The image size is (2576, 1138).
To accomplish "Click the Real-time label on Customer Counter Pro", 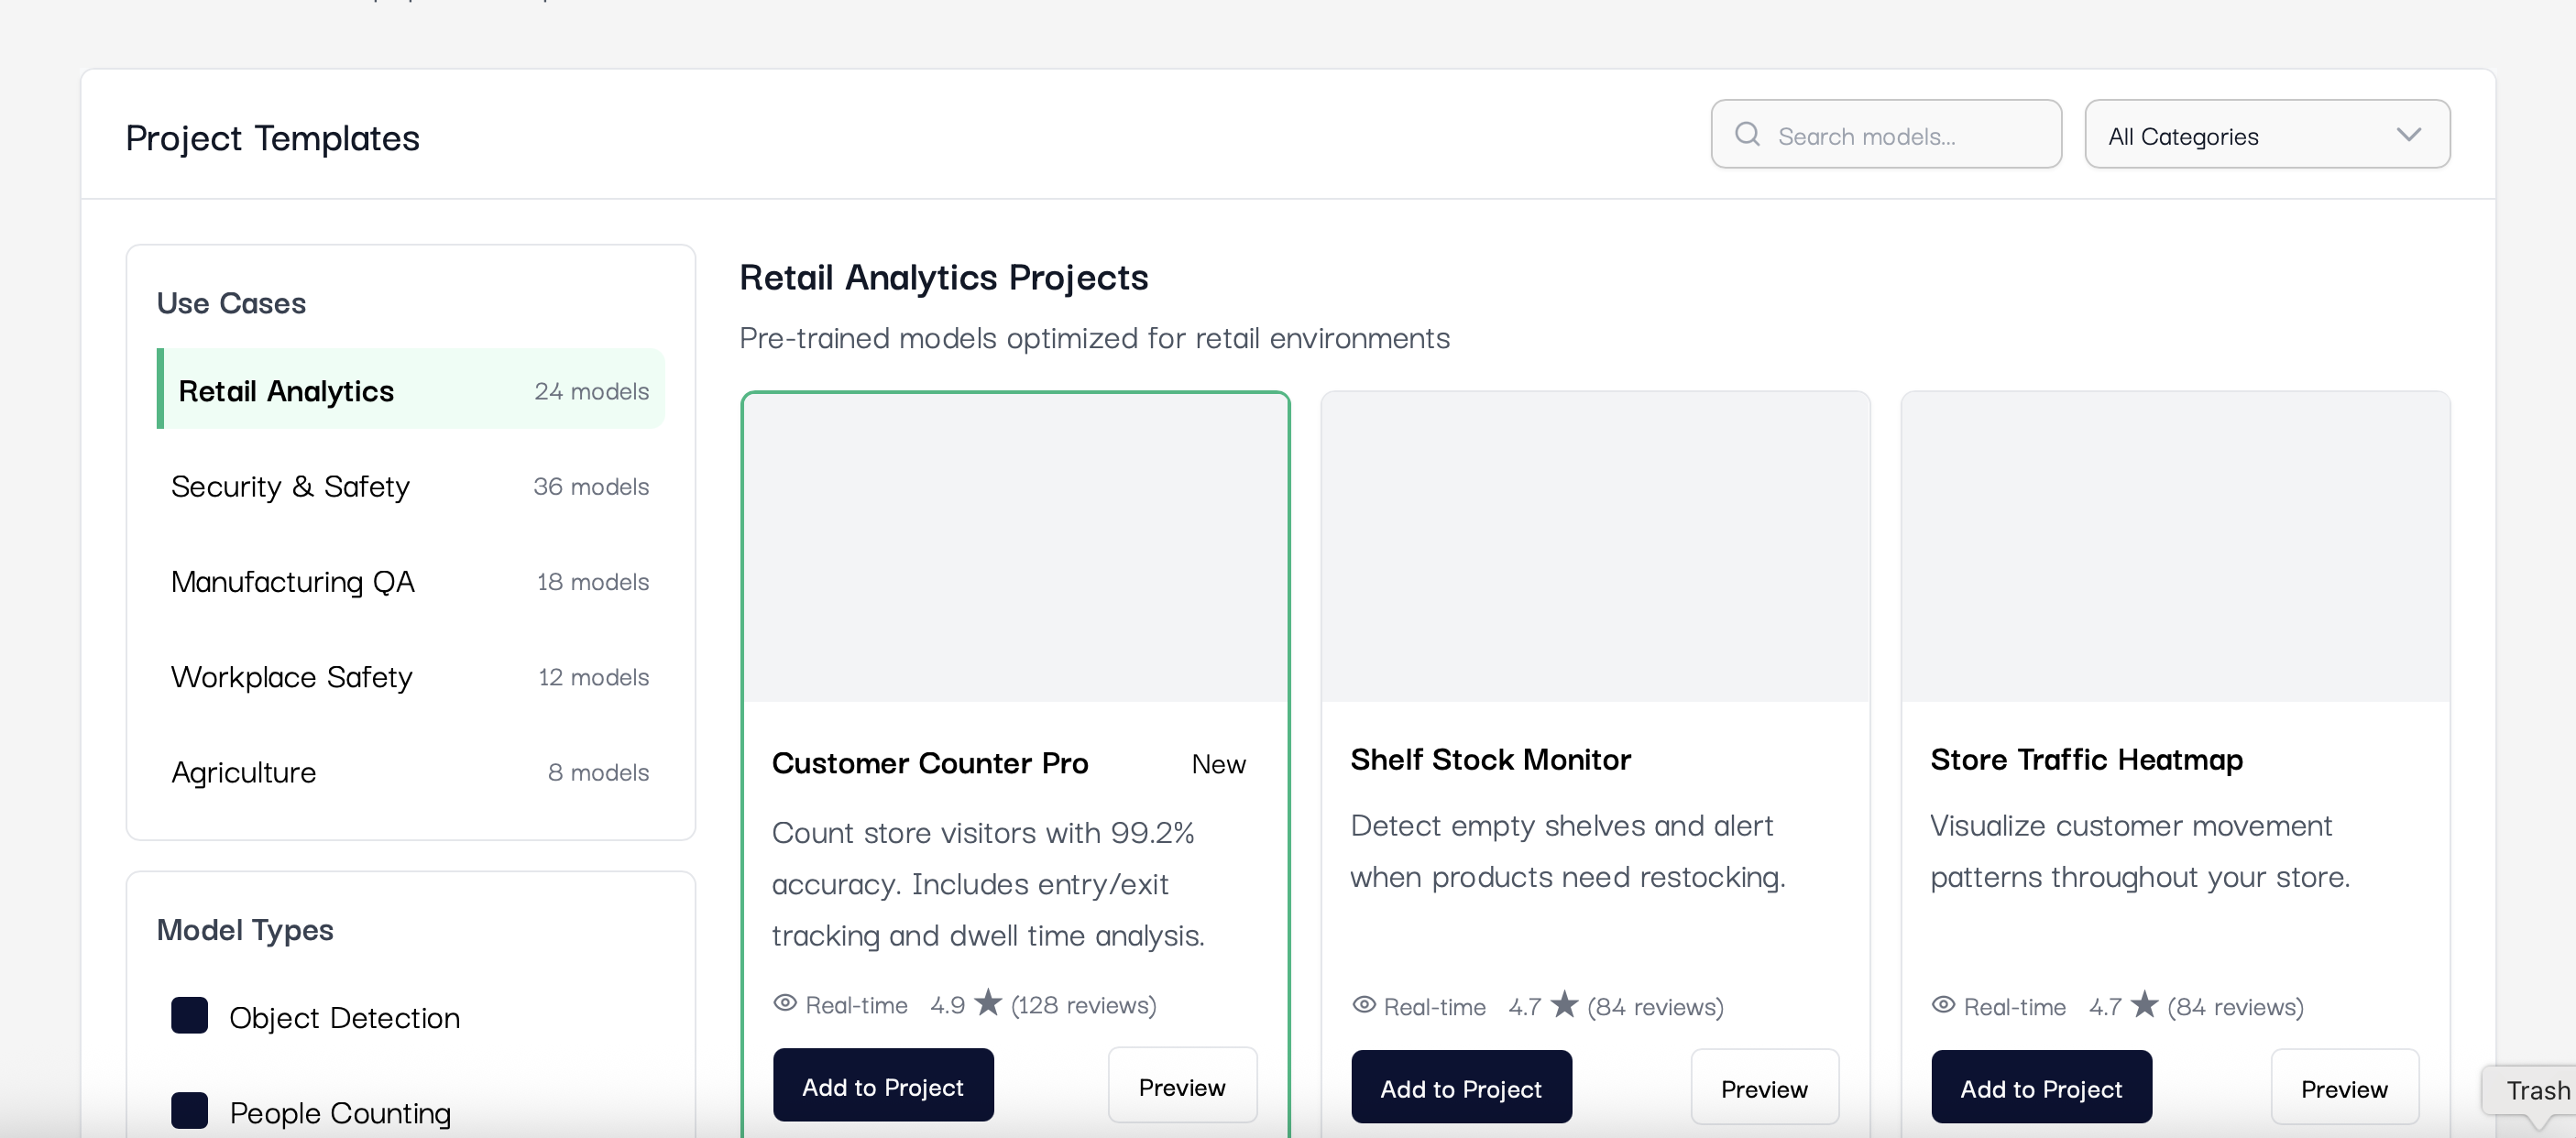I will pyautogui.click(x=856, y=1004).
